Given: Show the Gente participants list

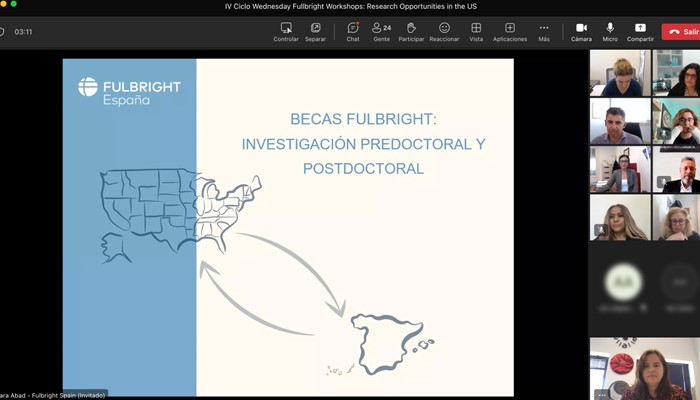Looking at the screenshot, I should (x=381, y=32).
